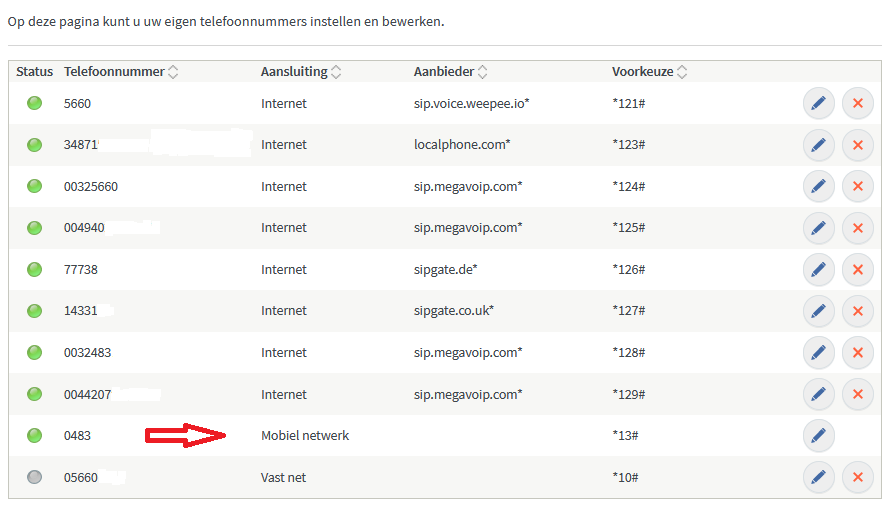Edit the *129# megavoip number

[818, 394]
